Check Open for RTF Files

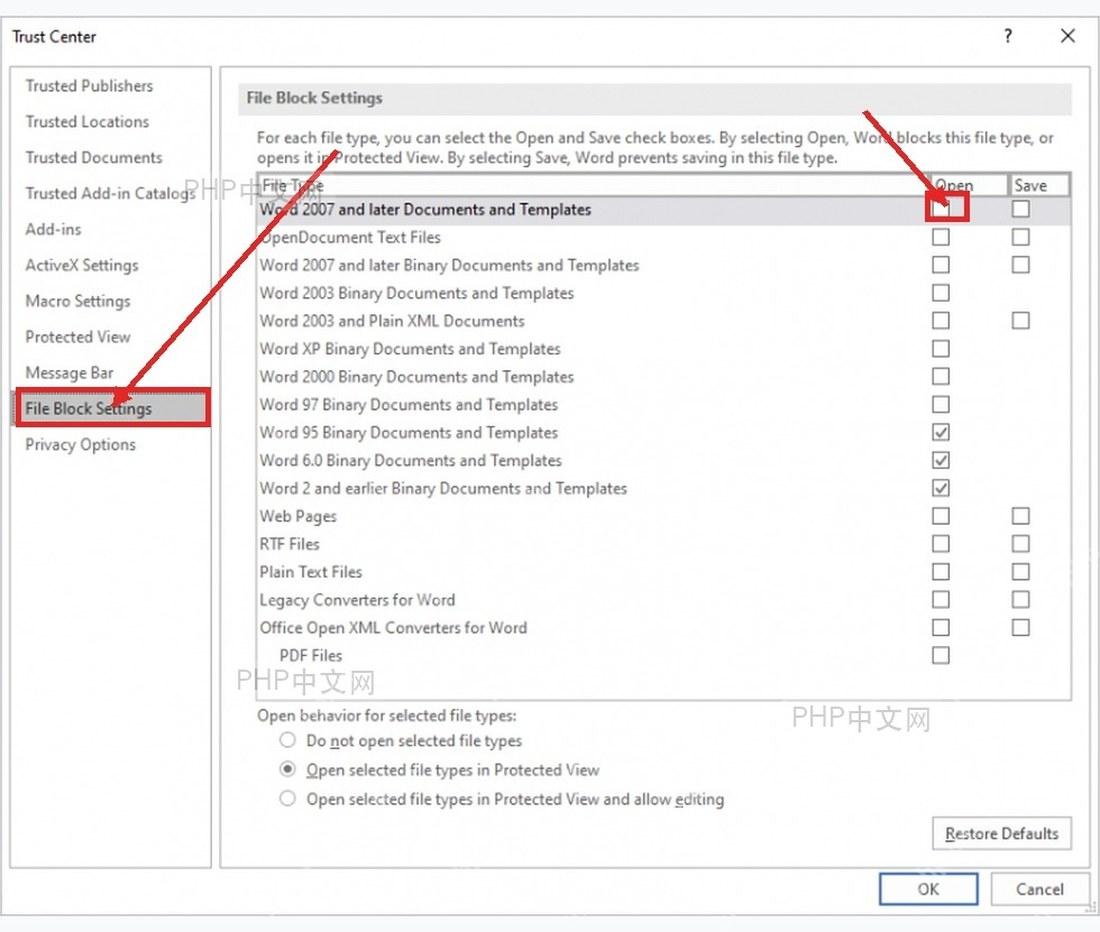(941, 544)
